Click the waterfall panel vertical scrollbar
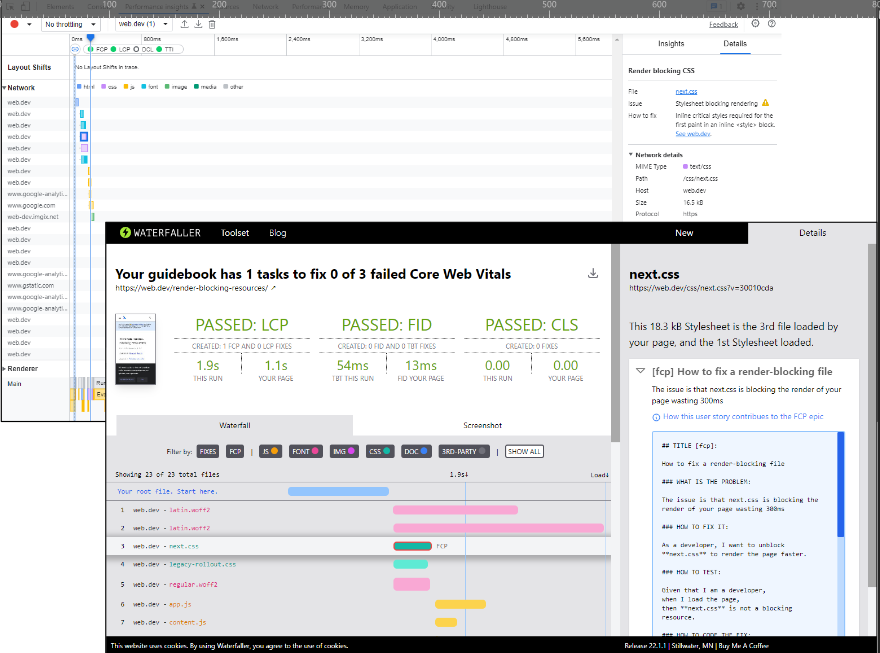The image size is (880, 653). tap(616, 343)
